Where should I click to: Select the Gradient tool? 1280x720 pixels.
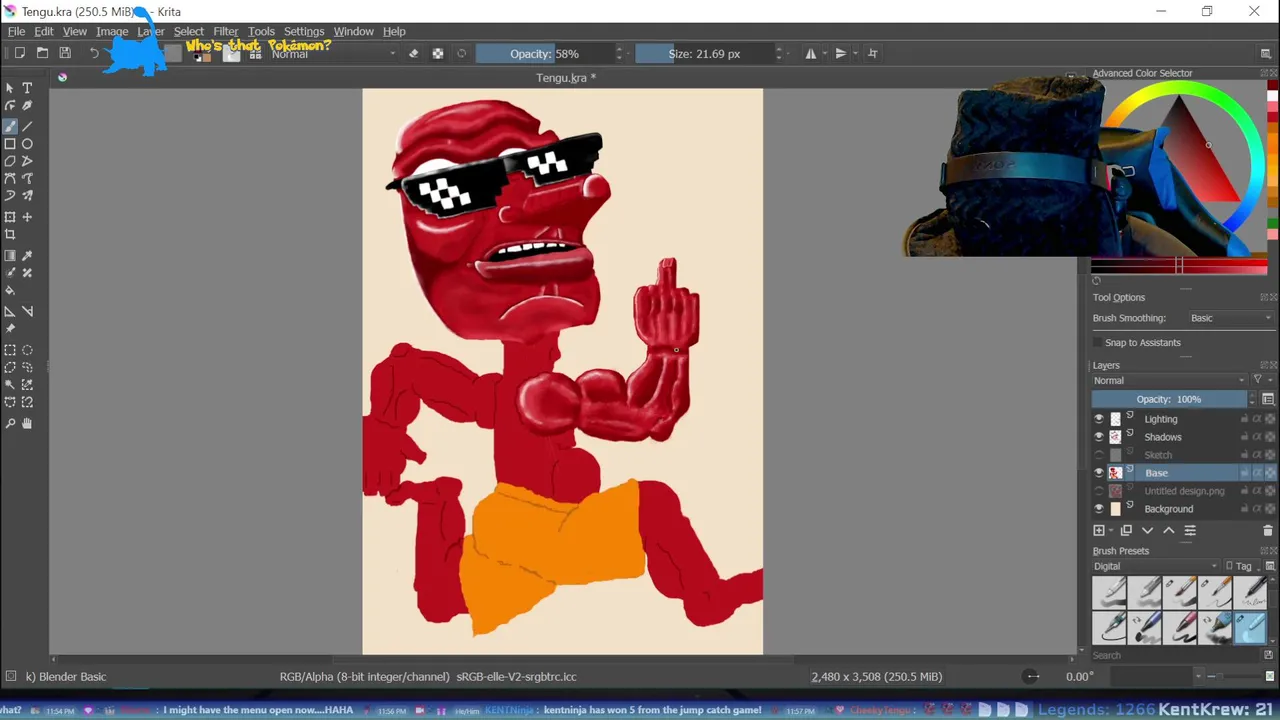click(10, 256)
